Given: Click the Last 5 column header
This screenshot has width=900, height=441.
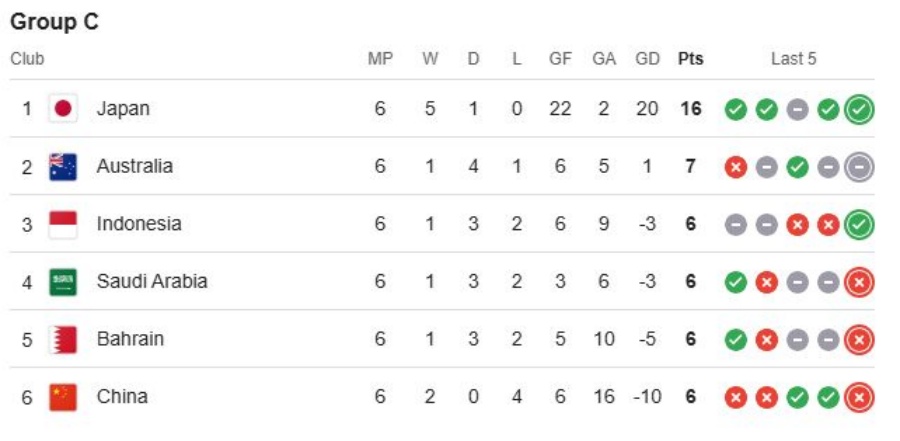Looking at the screenshot, I should click(x=793, y=59).
